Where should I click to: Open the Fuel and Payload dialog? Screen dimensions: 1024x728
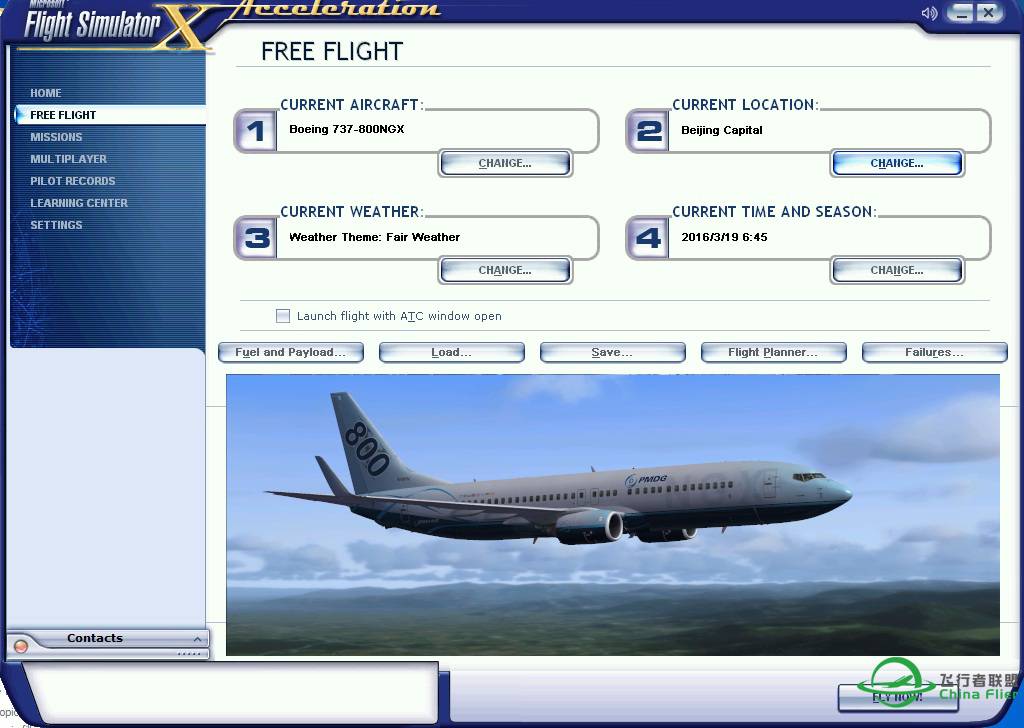[290, 352]
